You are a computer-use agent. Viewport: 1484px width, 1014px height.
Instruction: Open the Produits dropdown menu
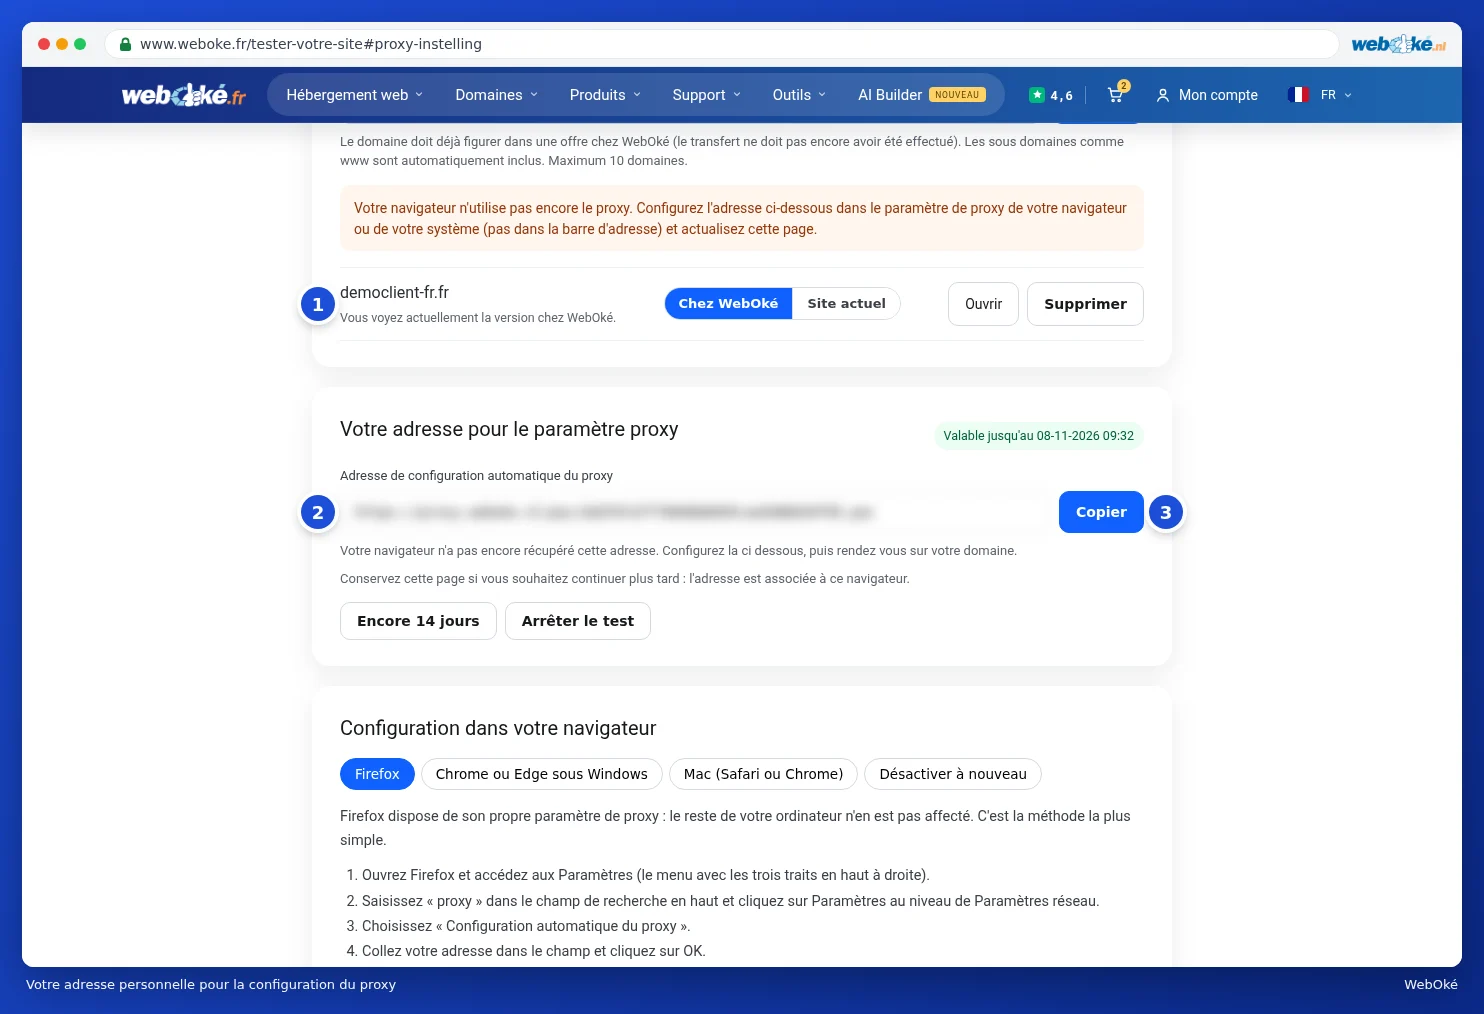click(x=605, y=95)
